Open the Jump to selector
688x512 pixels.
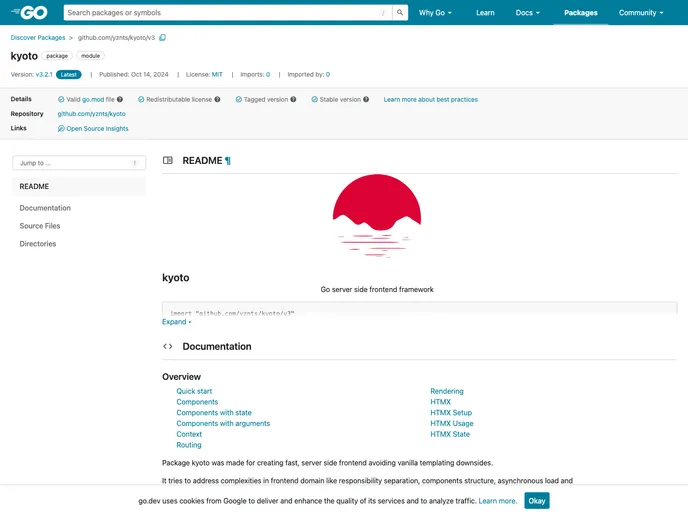pyautogui.click(x=78, y=162)
